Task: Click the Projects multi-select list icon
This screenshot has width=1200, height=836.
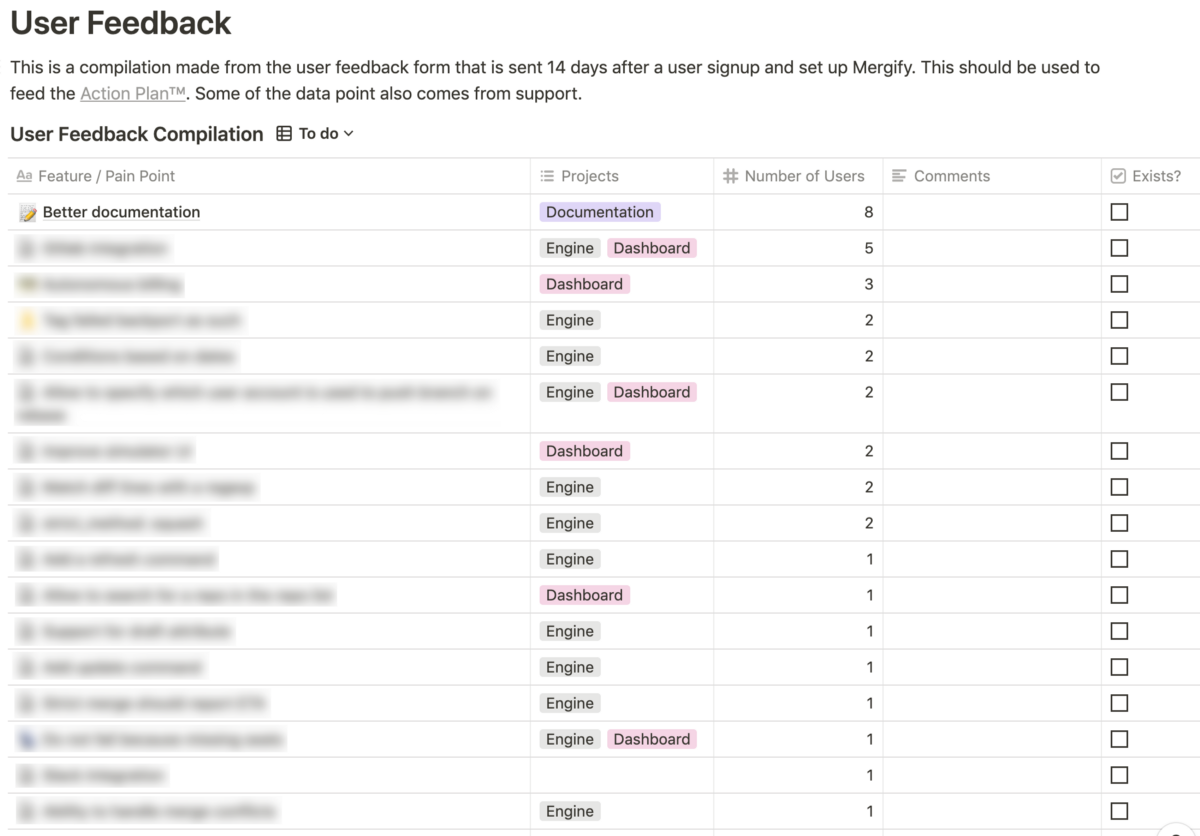Action: [547, 176]
